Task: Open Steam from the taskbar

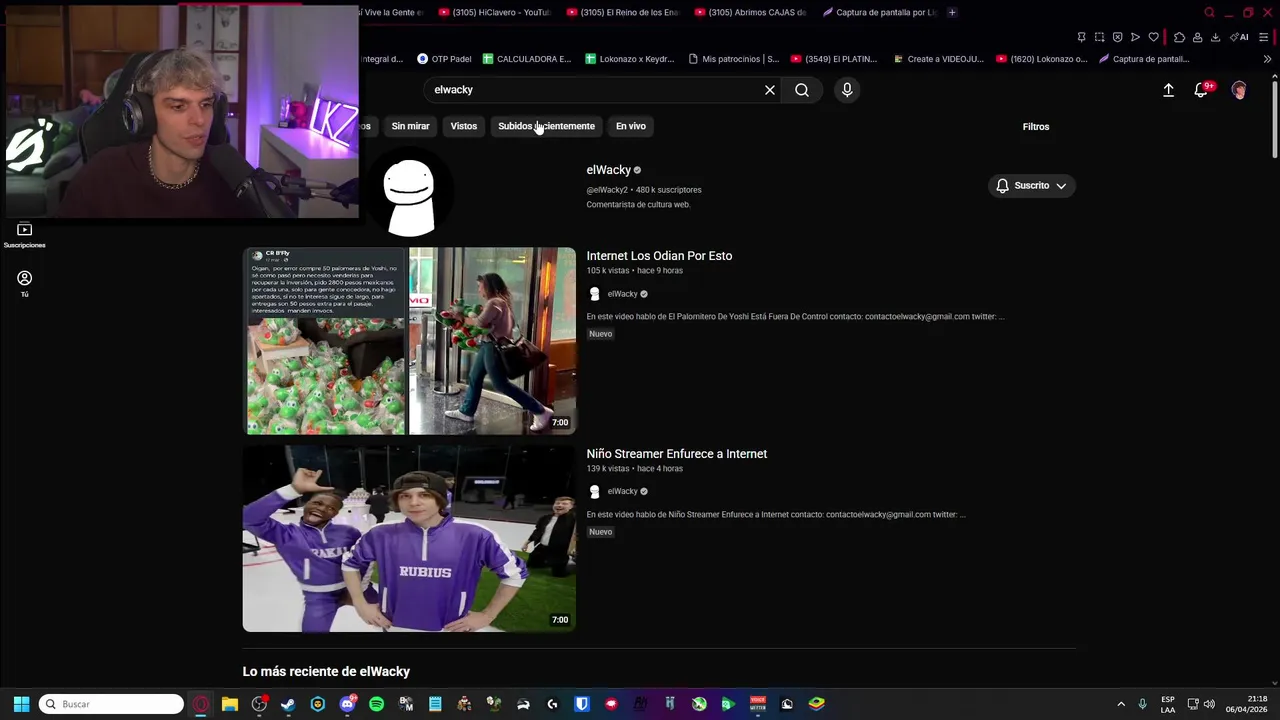Action: click(288, 704)
